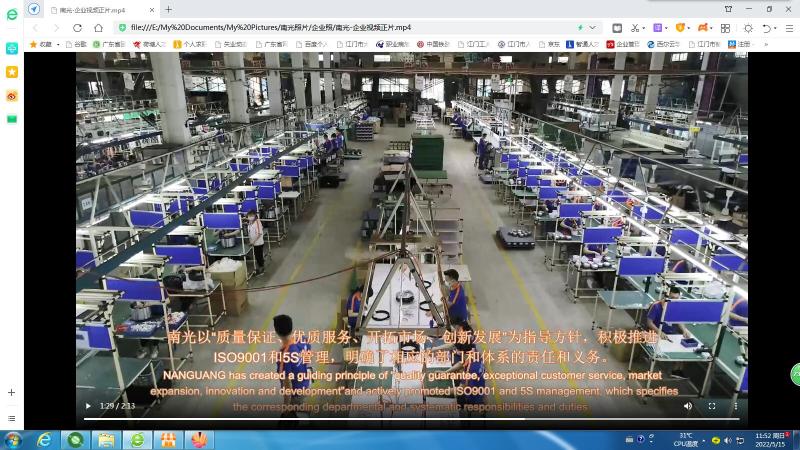Open the 中国铁路 bookmark
Screen dimensions: 800x450
(433, 44)
